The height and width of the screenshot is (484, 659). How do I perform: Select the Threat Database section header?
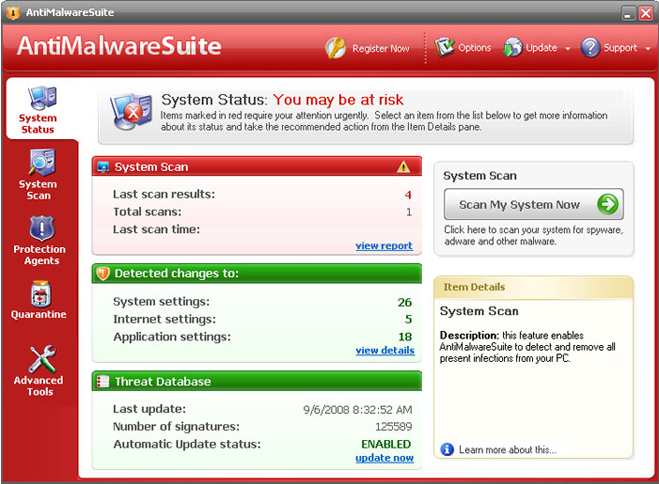coord(257,381)
